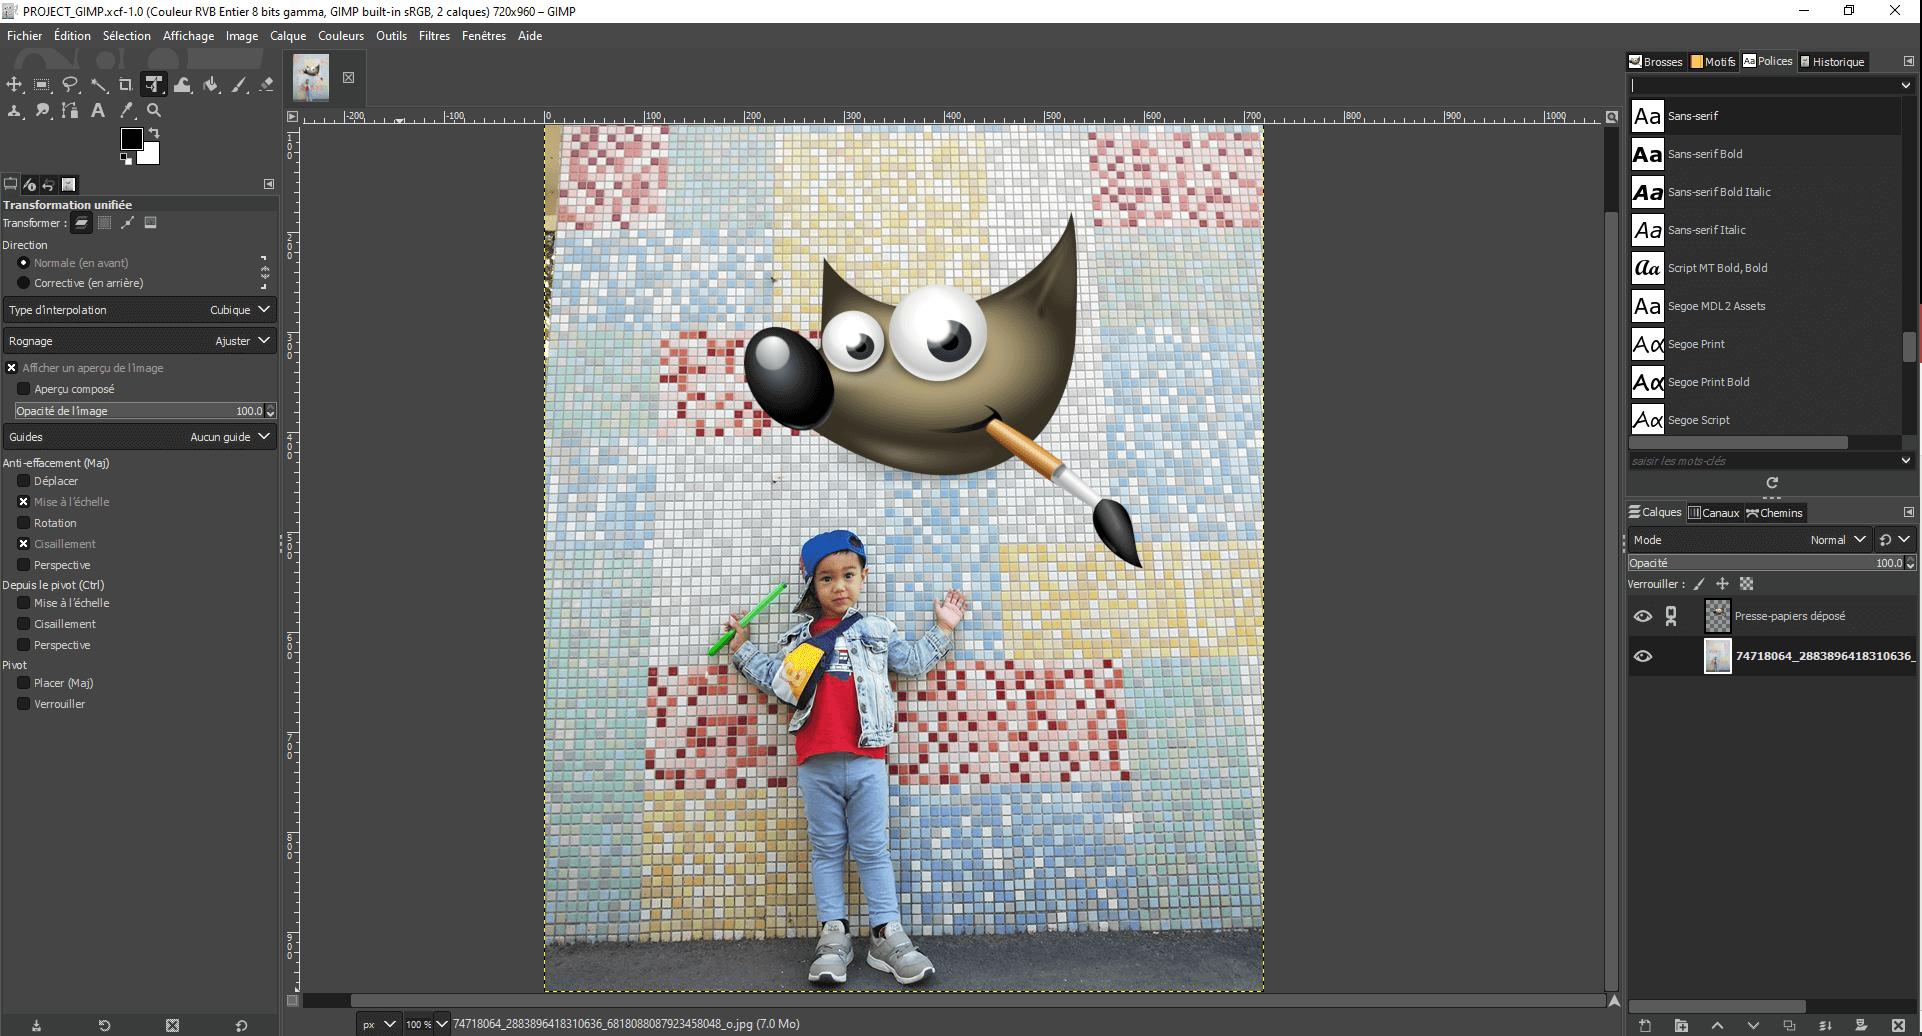Select the Text tool
1922x1036 pixels.
click(98, 111)
